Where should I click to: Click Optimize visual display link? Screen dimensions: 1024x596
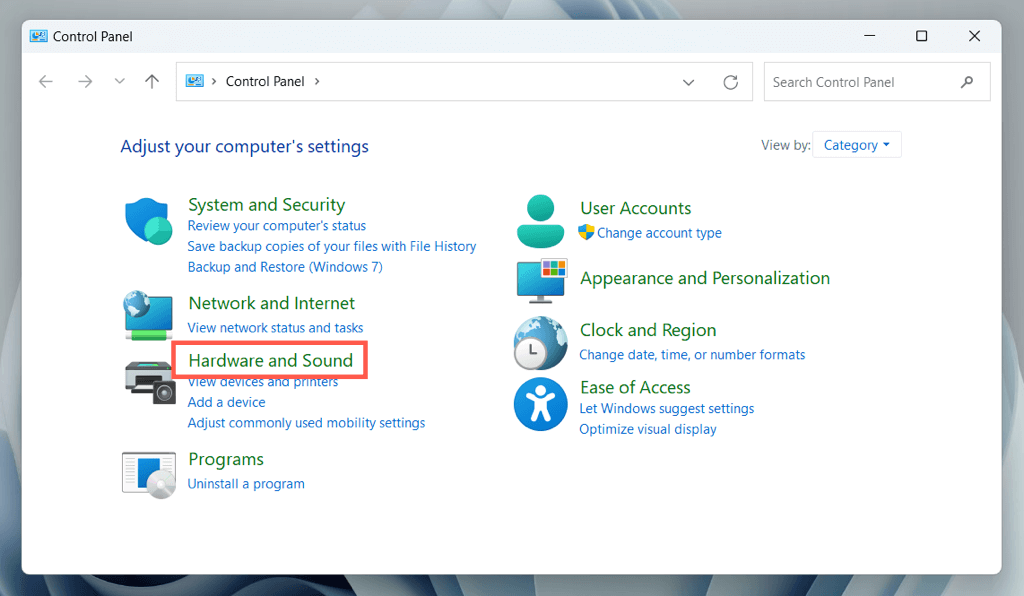click(648, 430)
